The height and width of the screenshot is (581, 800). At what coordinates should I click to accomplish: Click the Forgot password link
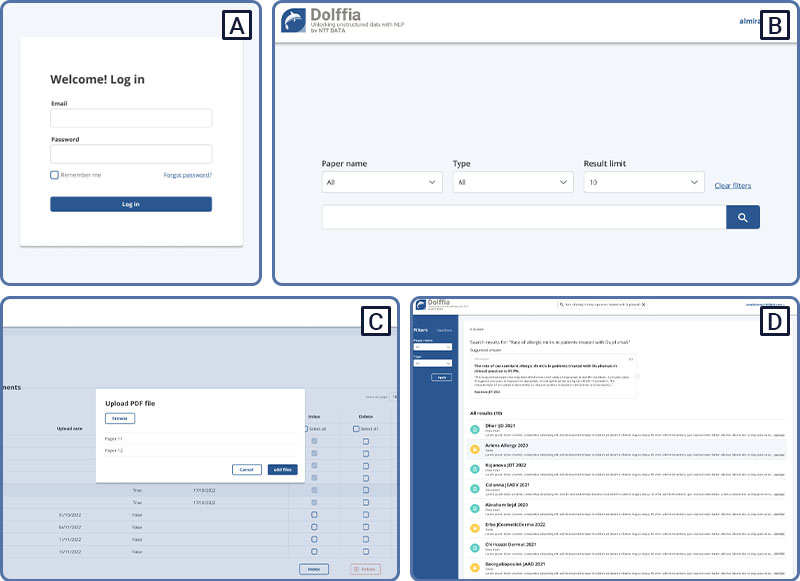(x=186, y=173)
